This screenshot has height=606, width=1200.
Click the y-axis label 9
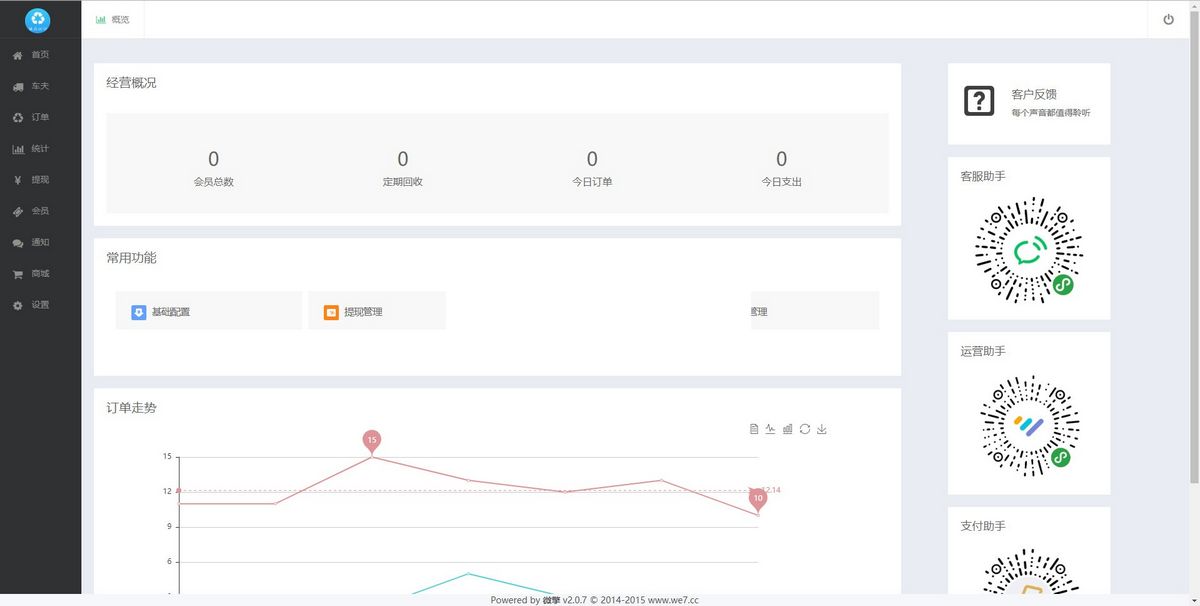coord(169,527)
